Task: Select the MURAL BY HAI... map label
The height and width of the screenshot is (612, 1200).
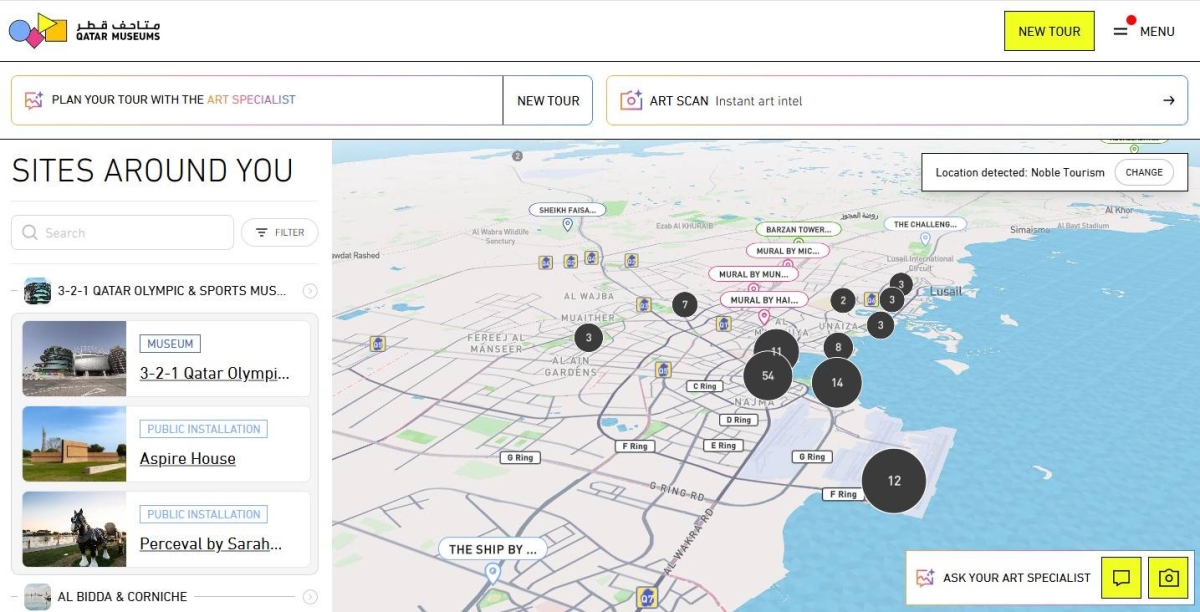Action: (x=764, y=299)
